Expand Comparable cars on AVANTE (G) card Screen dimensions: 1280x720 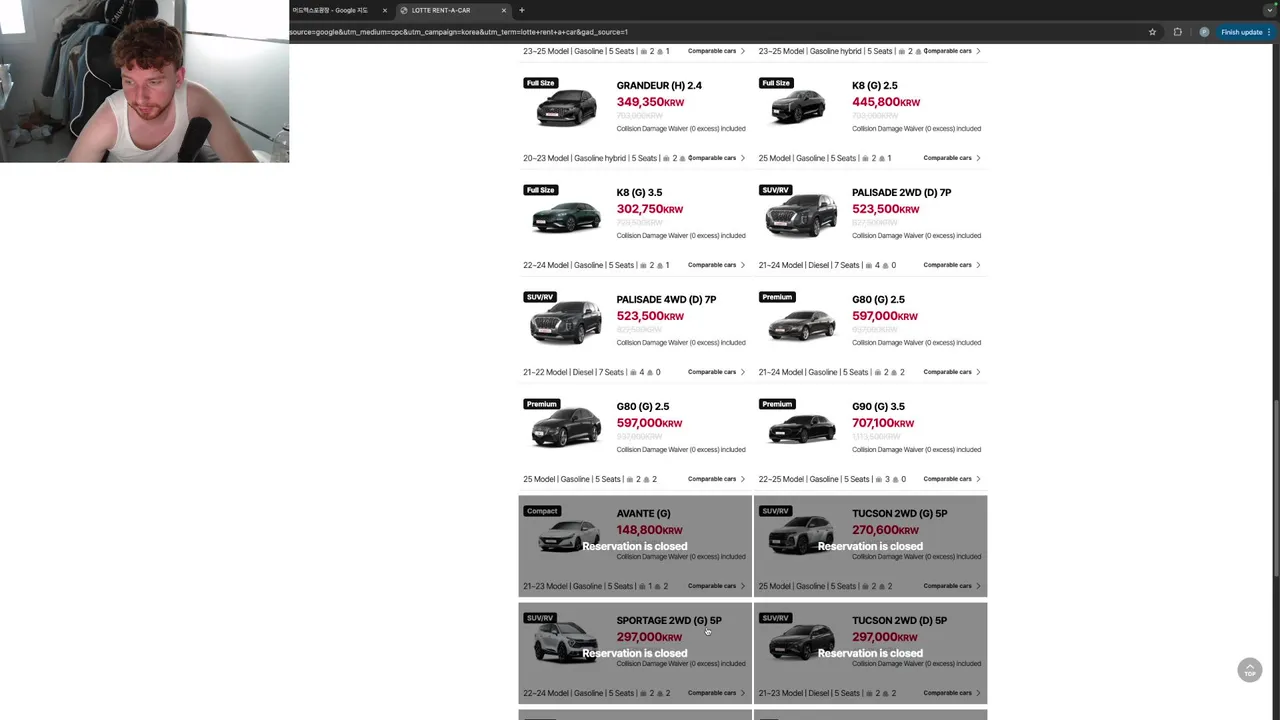point(716,586)
